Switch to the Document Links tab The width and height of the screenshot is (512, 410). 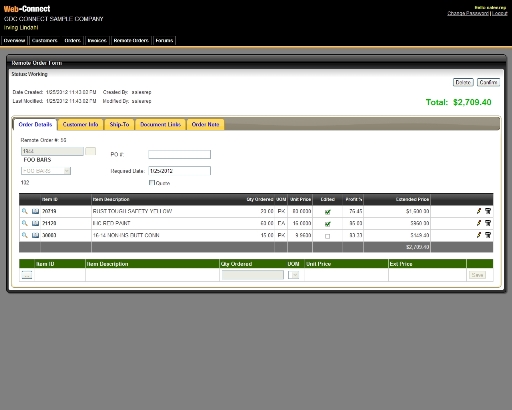coord(160,124)
